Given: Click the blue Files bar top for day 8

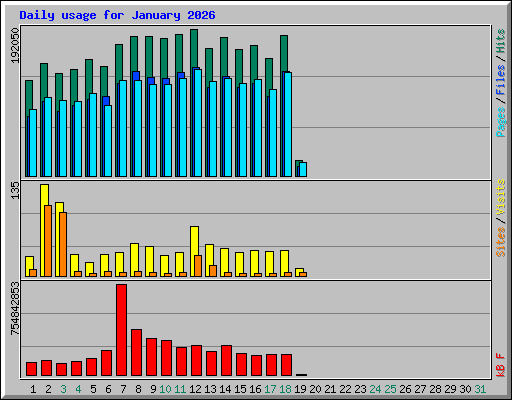Looking at the screenshot, I should click(x=136, y=75).
